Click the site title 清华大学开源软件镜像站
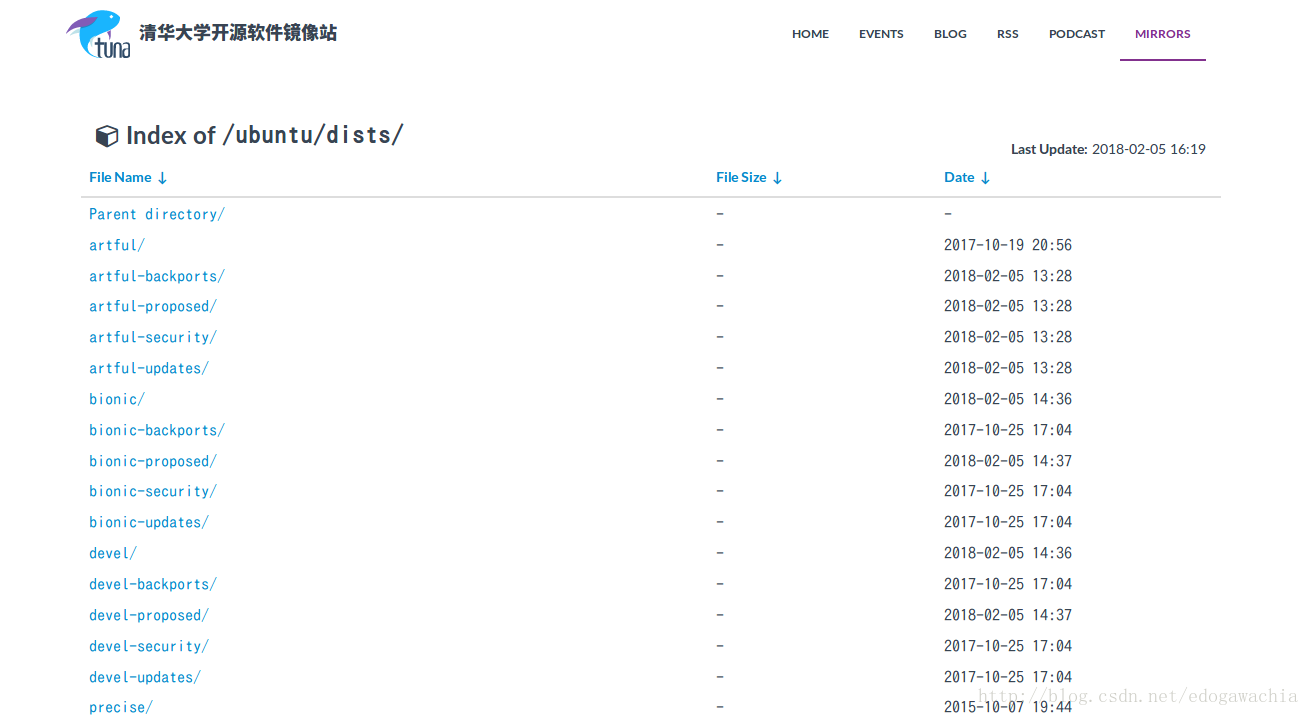 (x=238, y=33)
